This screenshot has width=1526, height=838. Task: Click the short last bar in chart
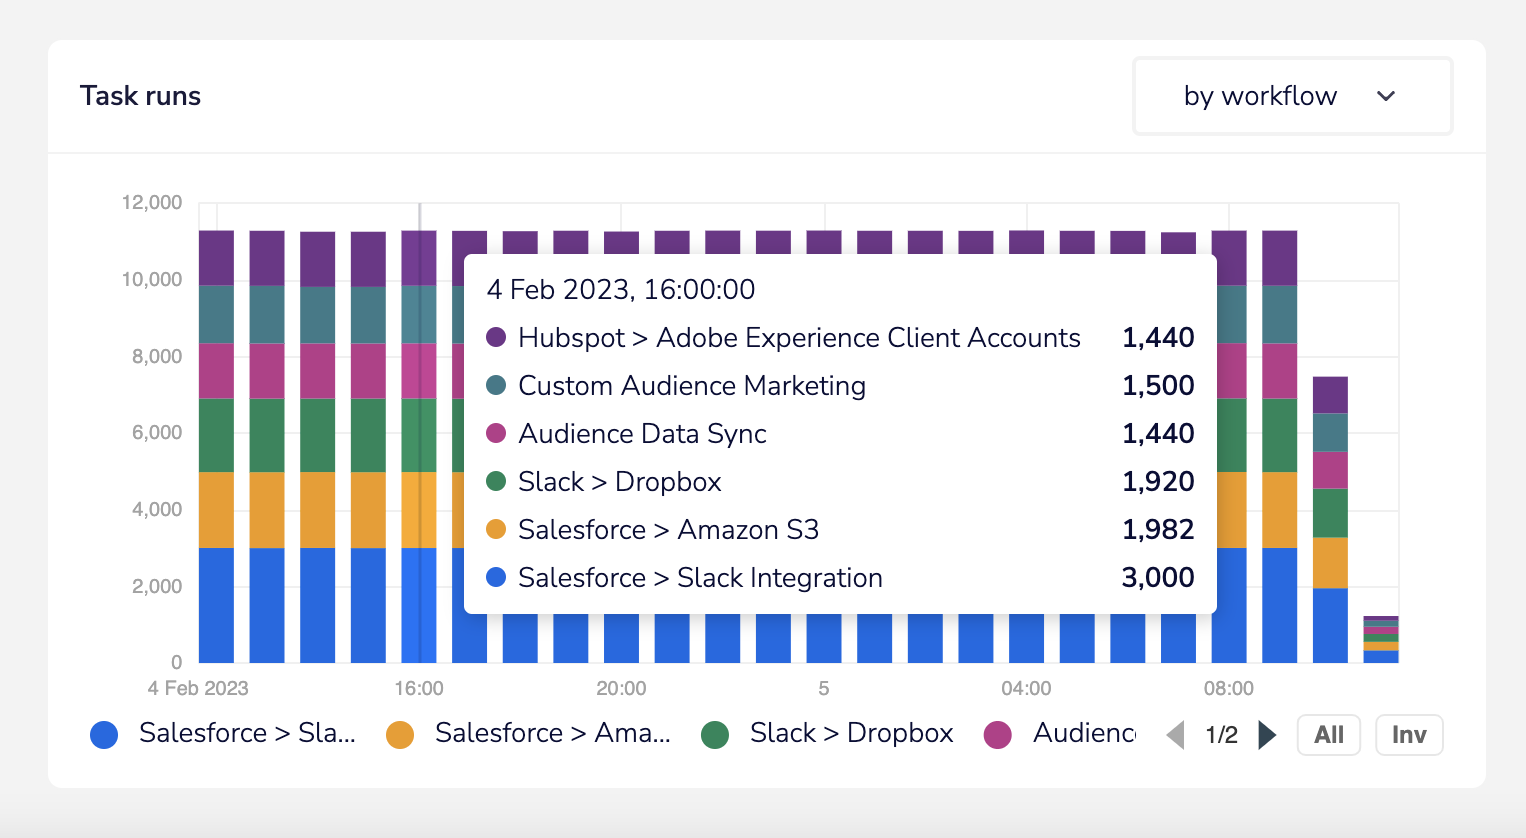coord(1381,640)
